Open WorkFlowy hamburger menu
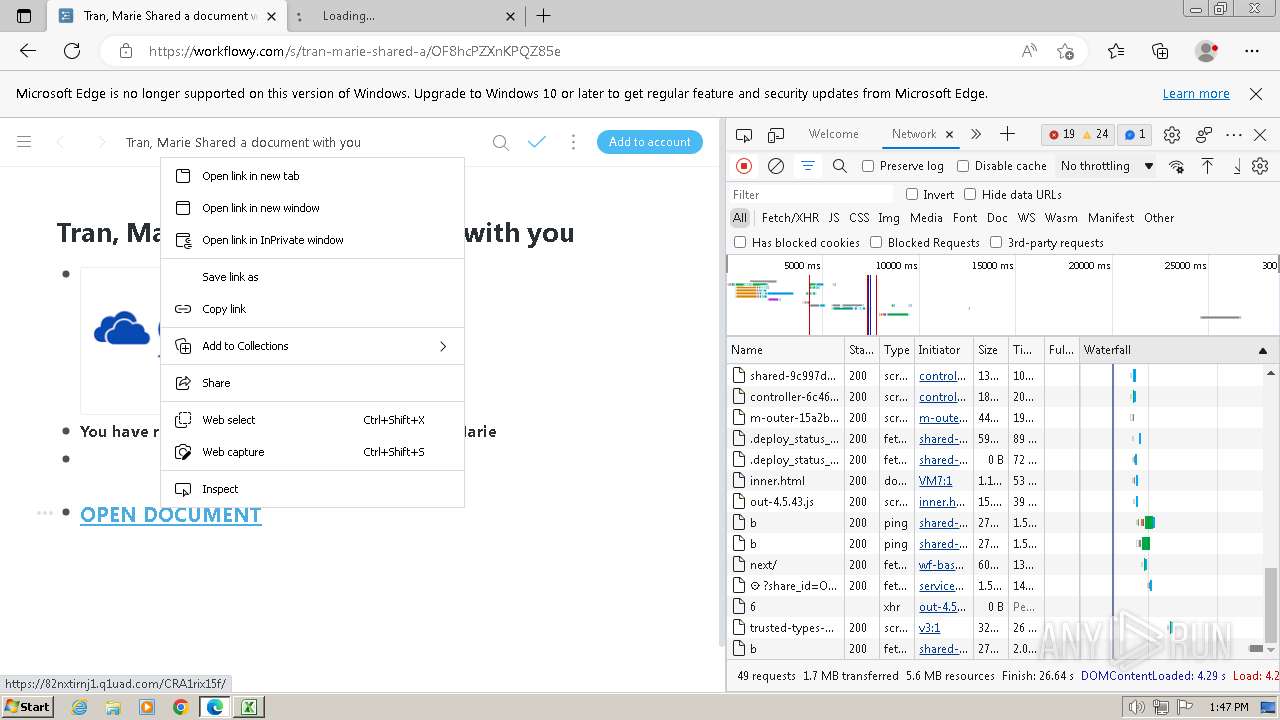 click(x=24, y=142)
